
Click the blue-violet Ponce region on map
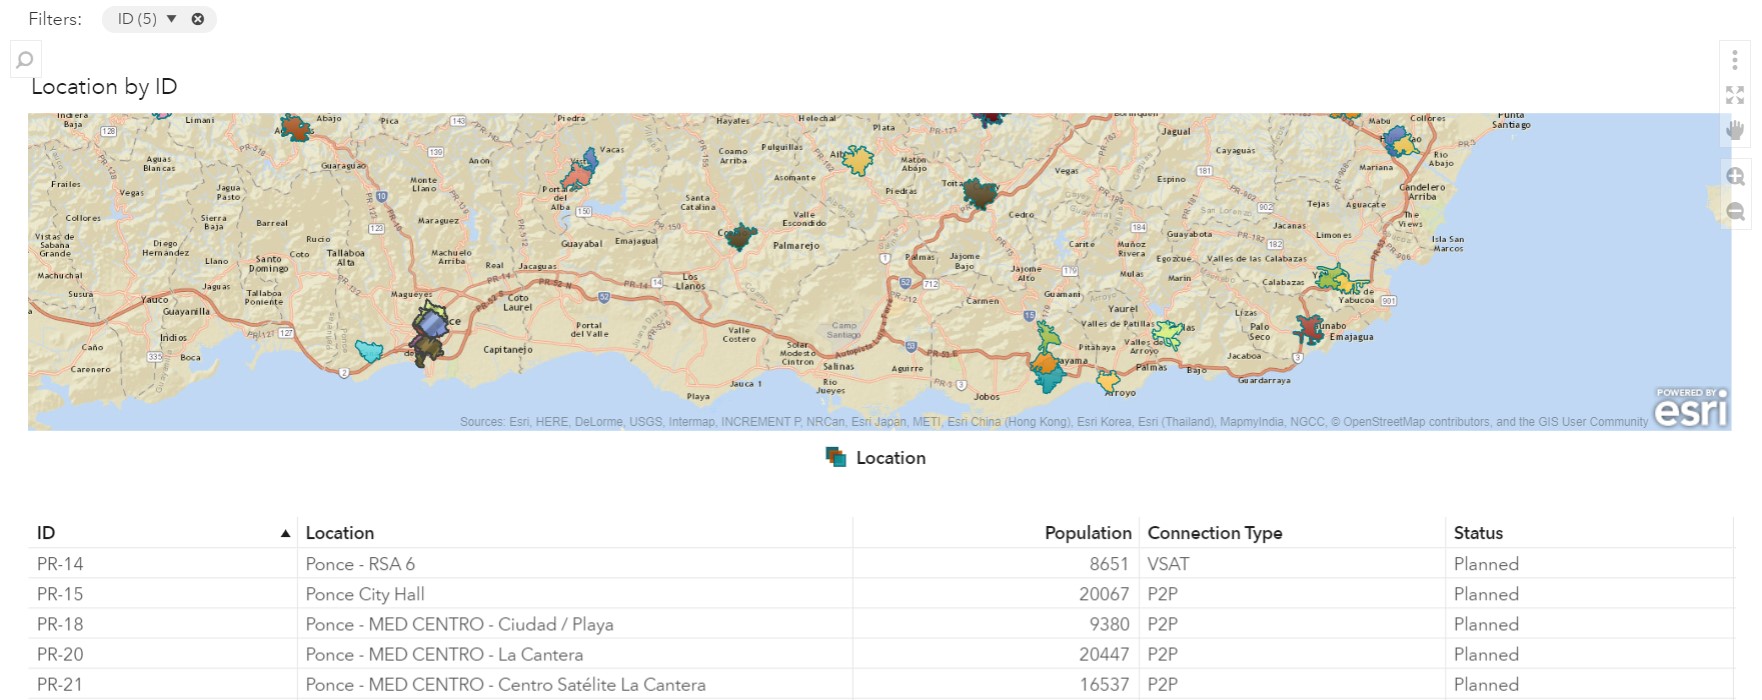pyautogui.click(x=432, y=323)
